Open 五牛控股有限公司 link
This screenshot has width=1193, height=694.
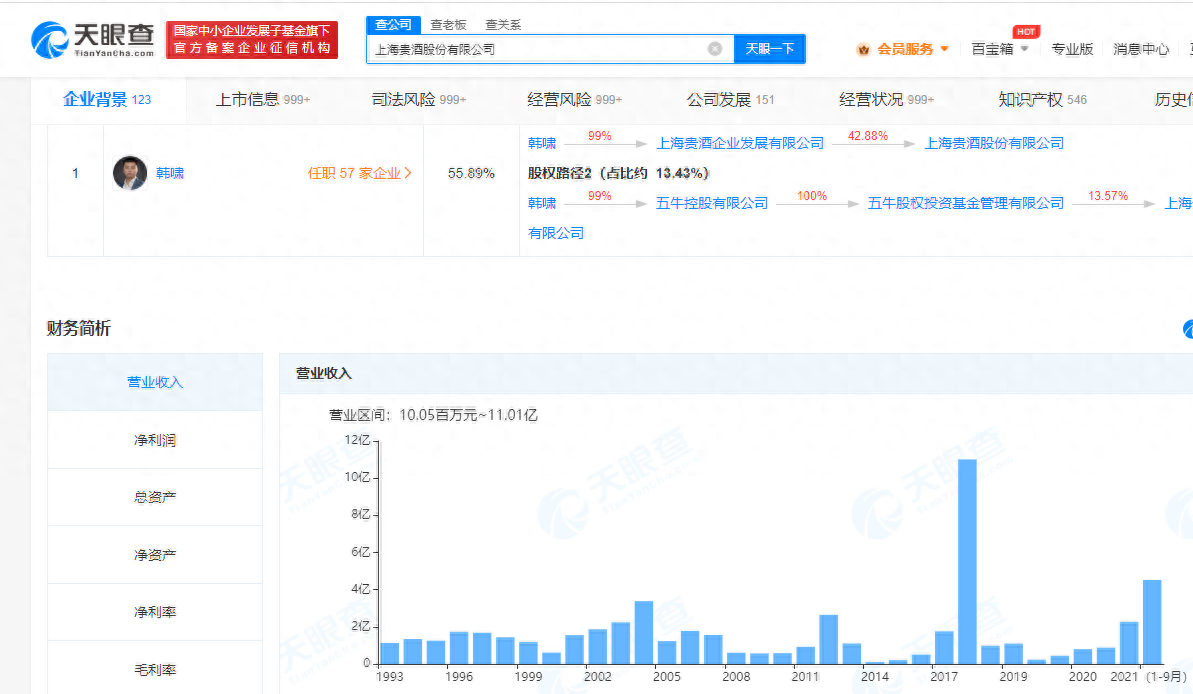tap(712, 203)
